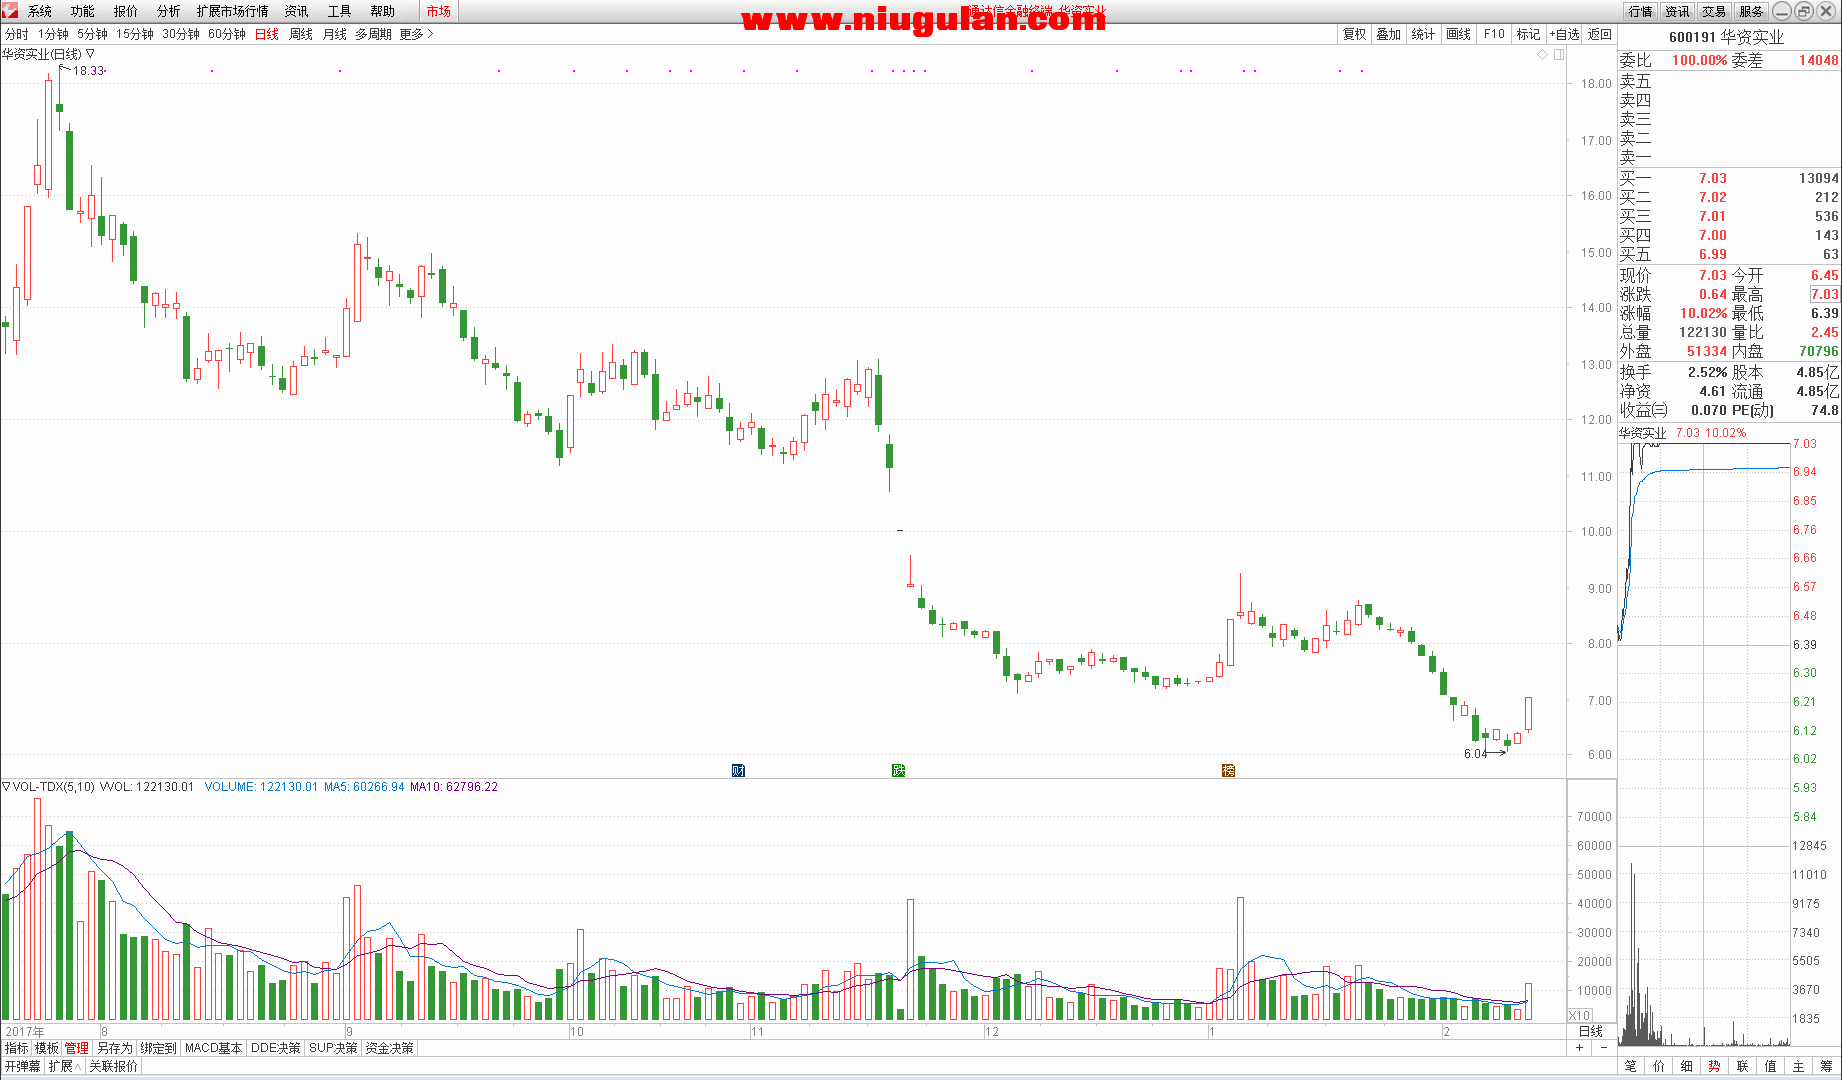Image resolution: width=1842 pixels, height=1080 pixels.
Task: Click the 关联报价 button
Action: point(113,1066)
